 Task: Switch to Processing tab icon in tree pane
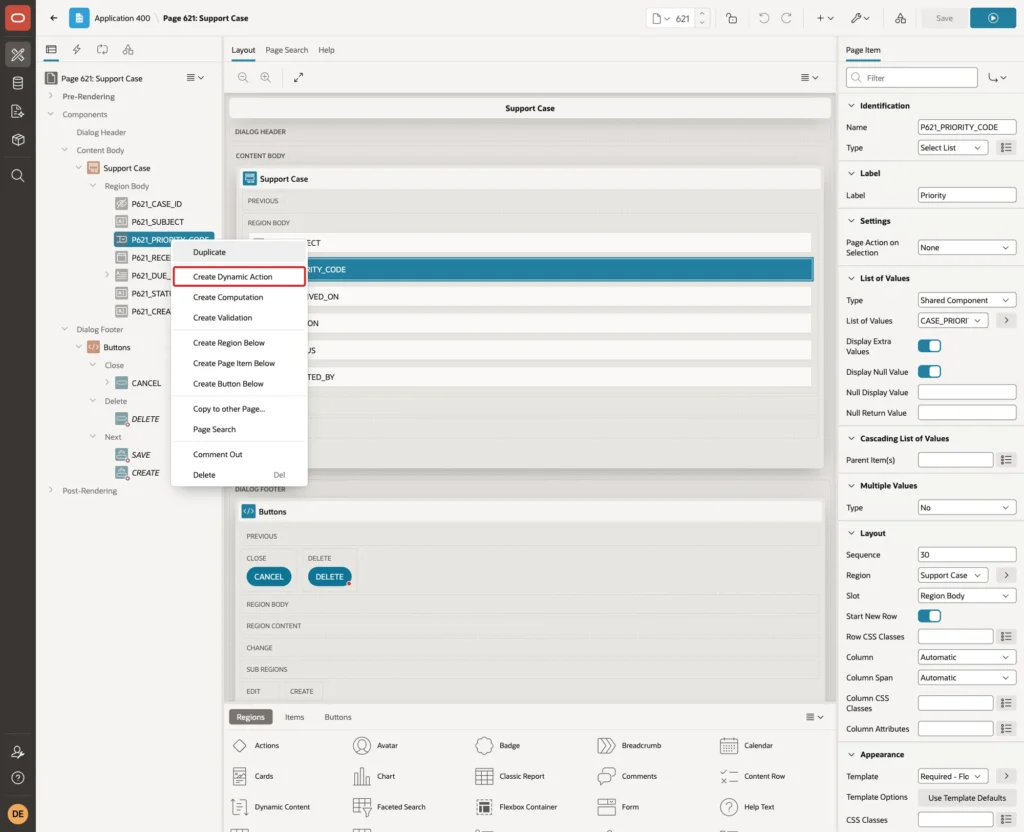point(103,50)
